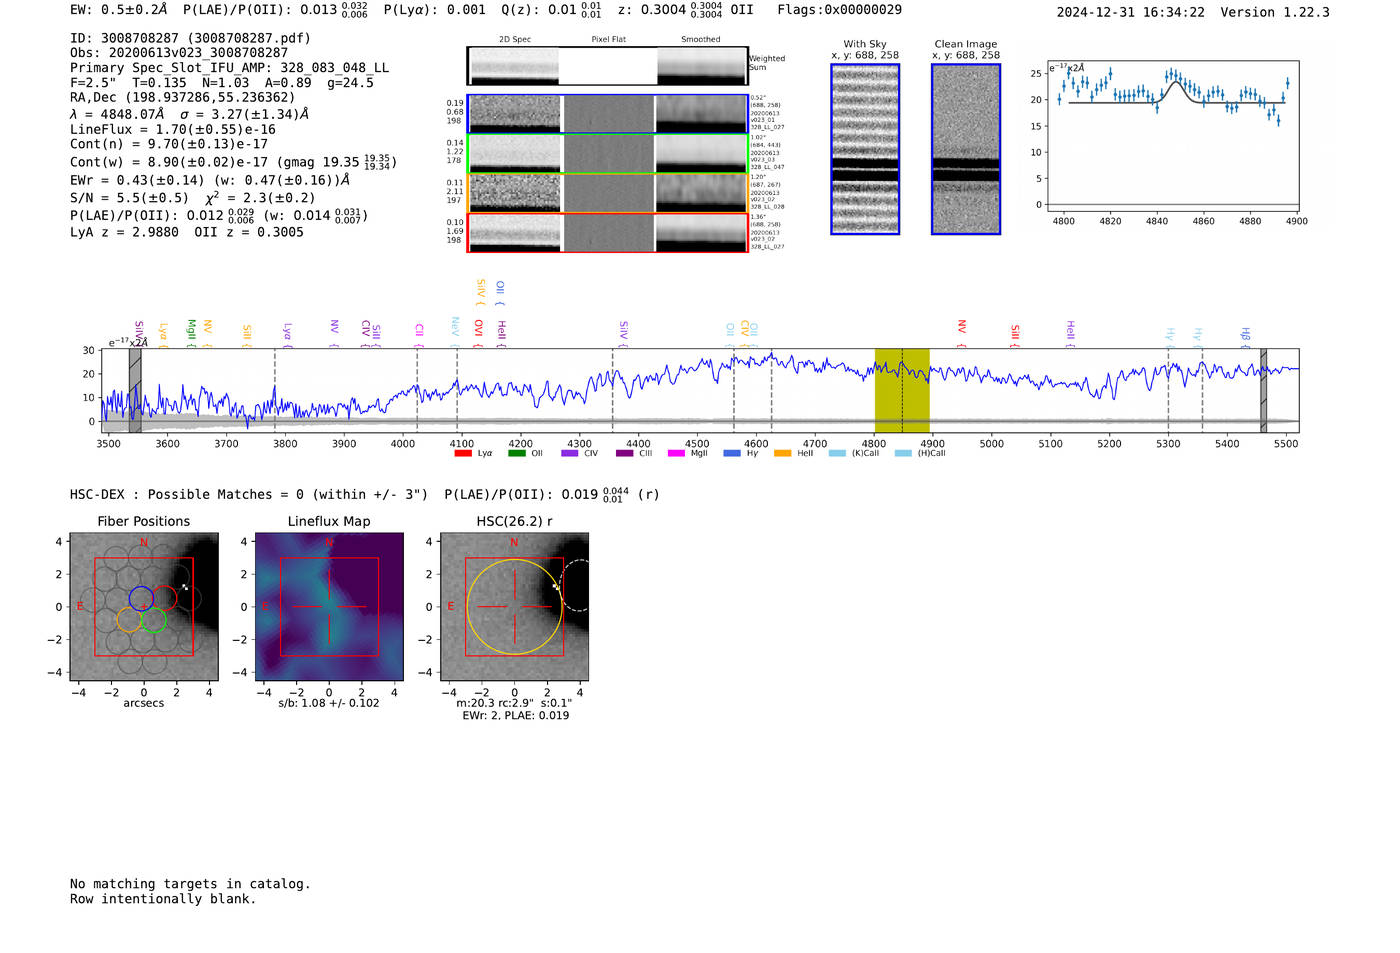Click the red fiber circle in Fiber Positions

(x=165, y=598)
